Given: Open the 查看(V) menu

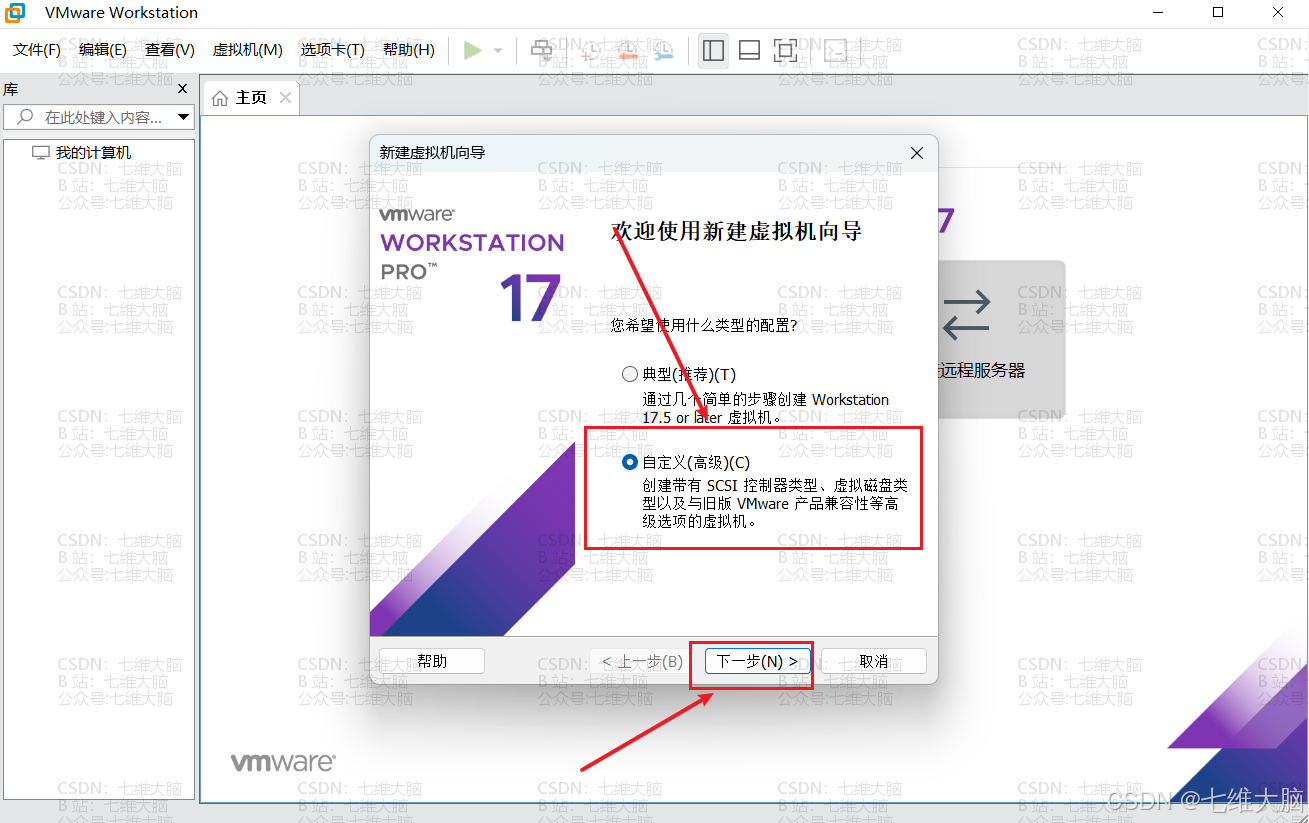Looking at the screenshot, I should coord(170,50).
